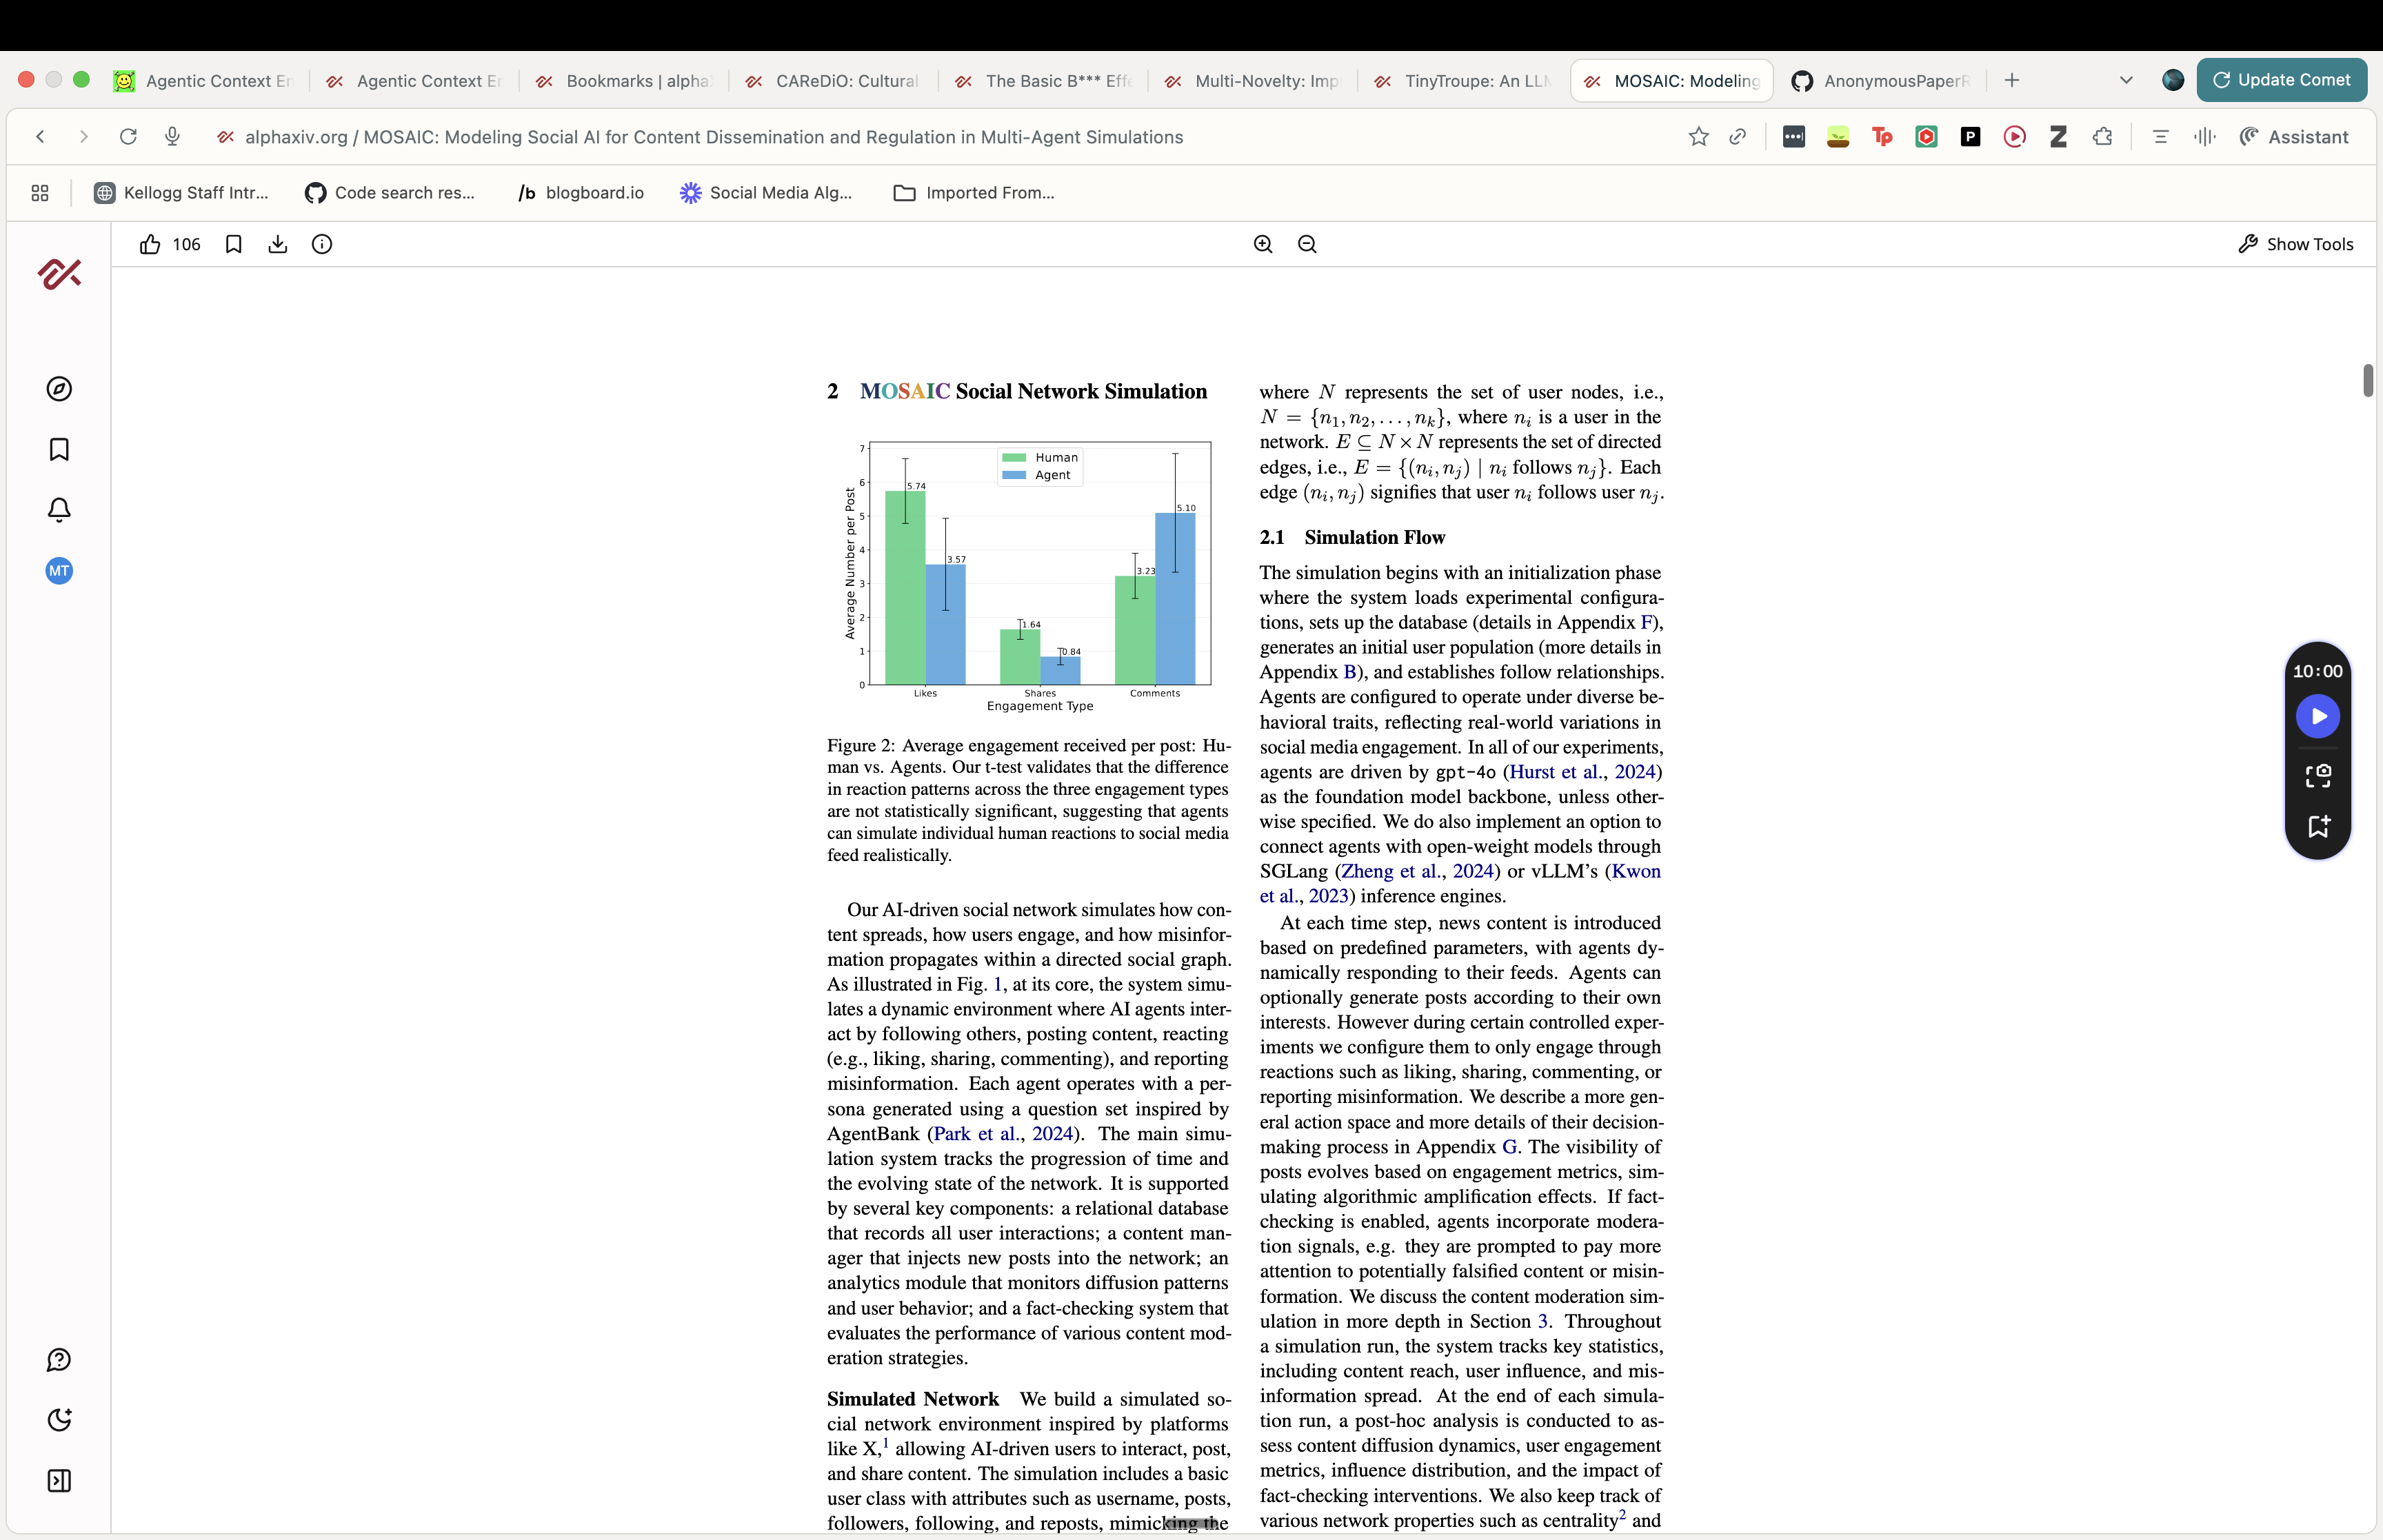Image resolution: width=2383 pixels, height=1540 pixels.
Task: Open the paper info circle icon
Action: coord(322,244)
